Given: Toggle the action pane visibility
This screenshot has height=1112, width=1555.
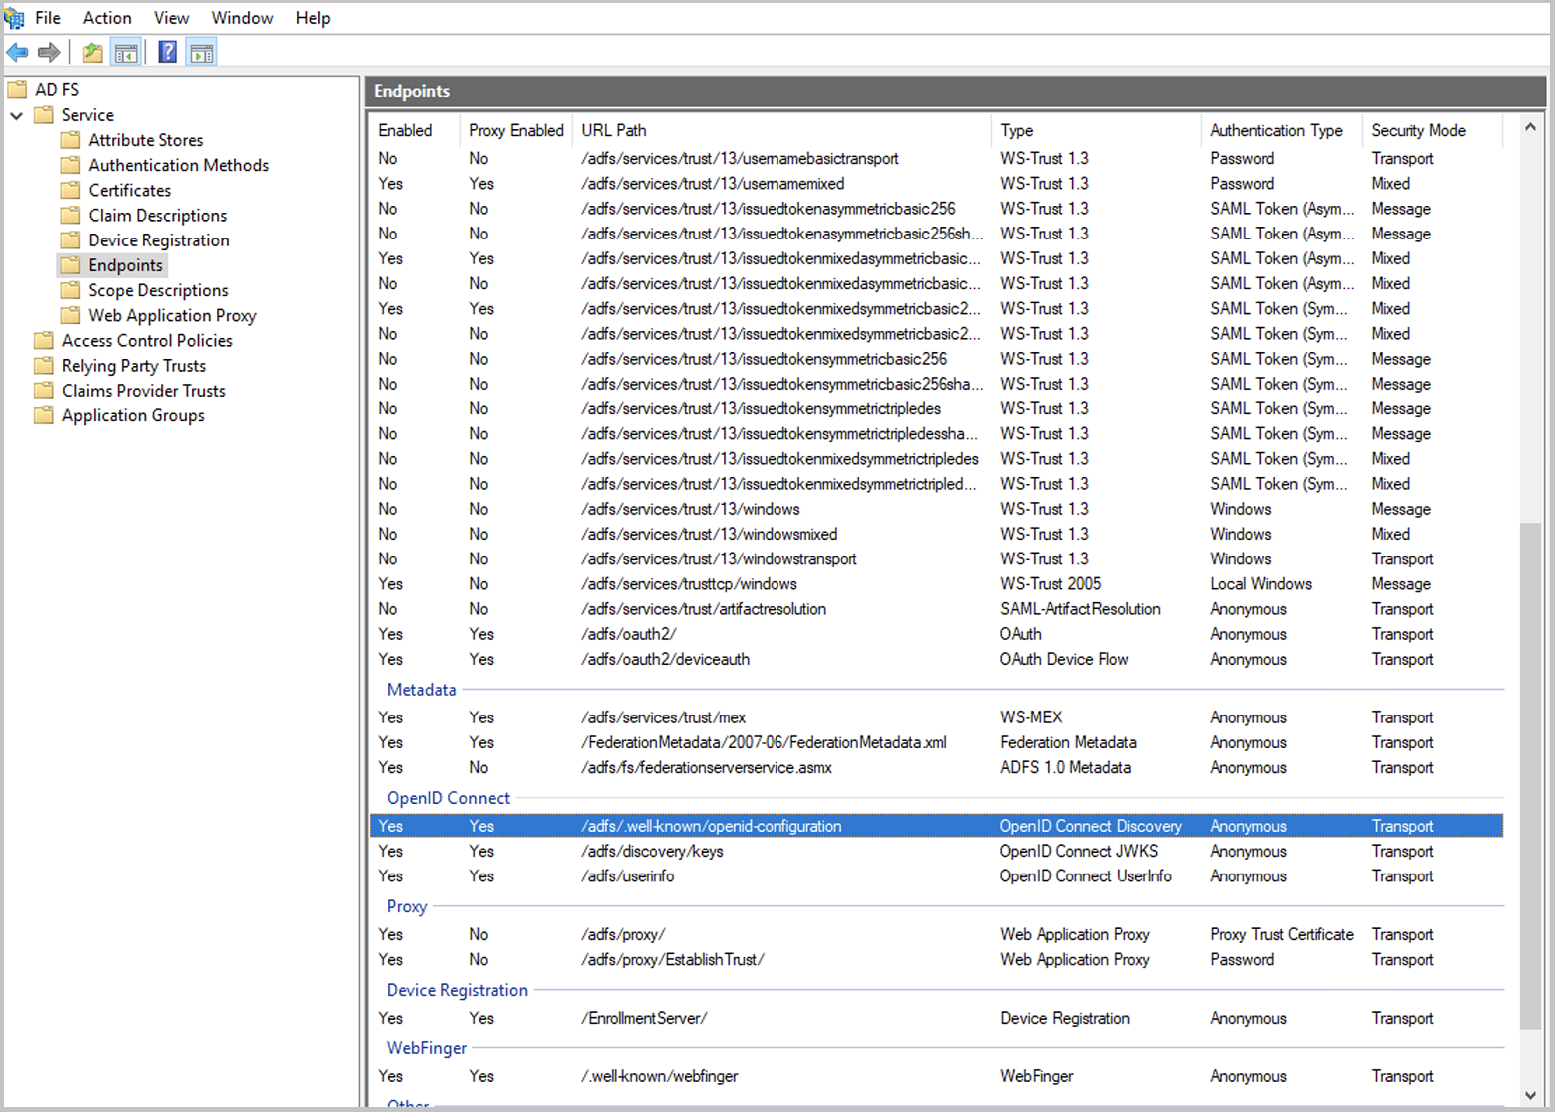Looking at the screenshot, I should (201, 52).
